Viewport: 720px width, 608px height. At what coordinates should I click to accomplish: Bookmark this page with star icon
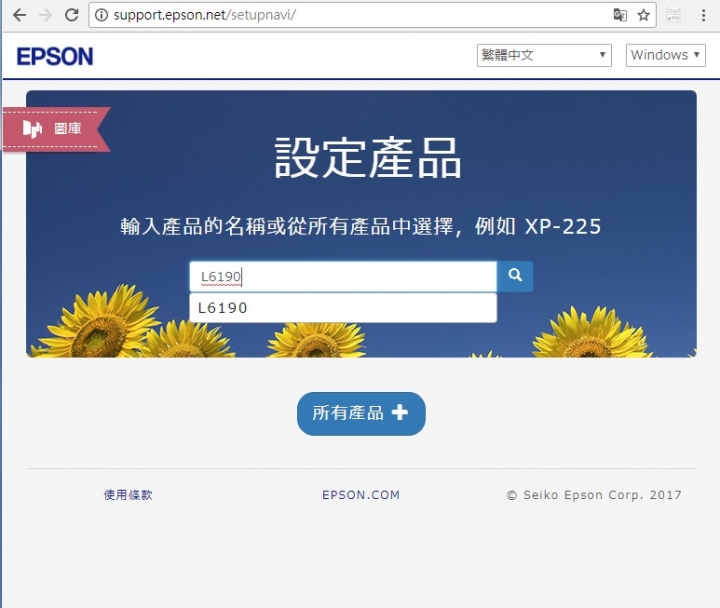pos(643,15)
